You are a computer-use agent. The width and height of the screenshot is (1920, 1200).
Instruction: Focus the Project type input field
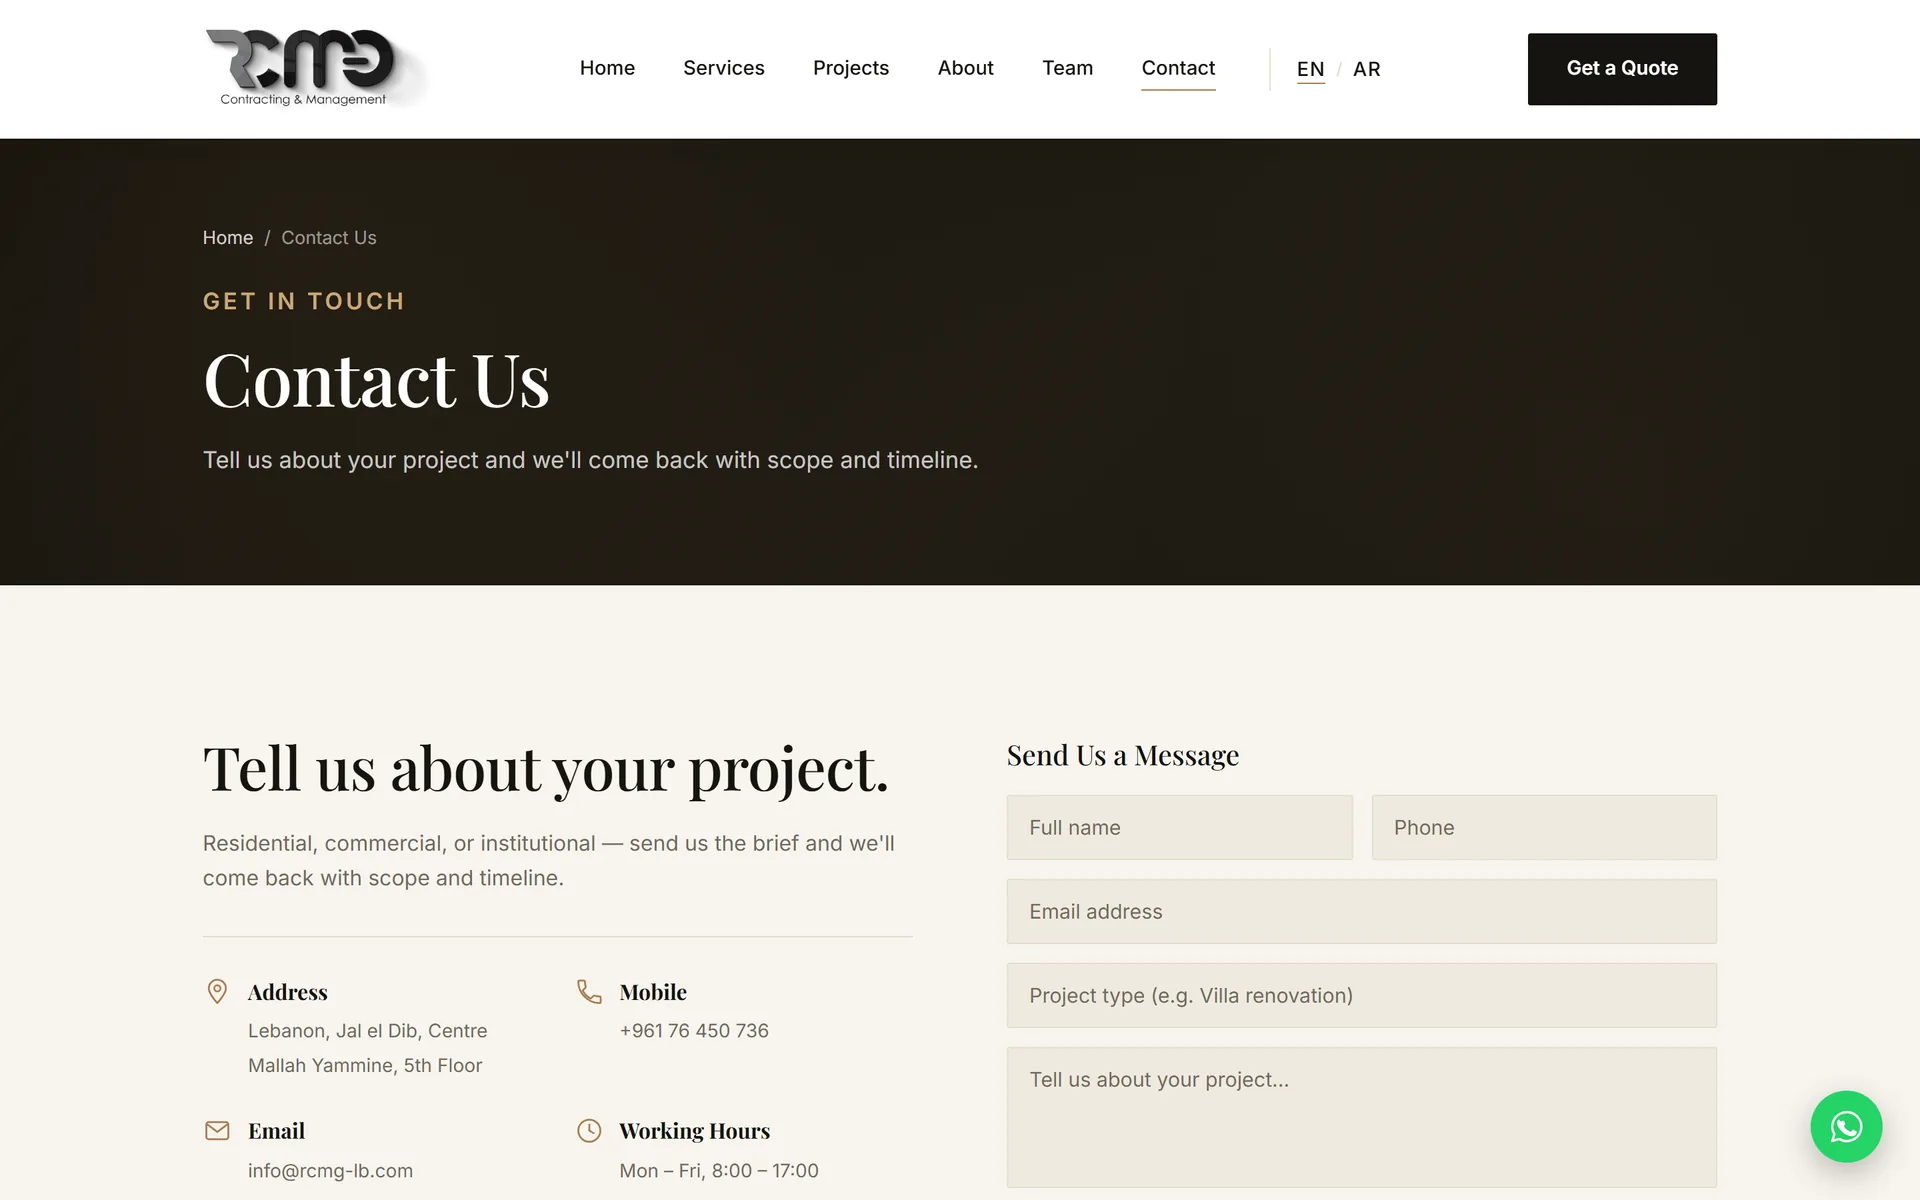(x=1362, y=995)
